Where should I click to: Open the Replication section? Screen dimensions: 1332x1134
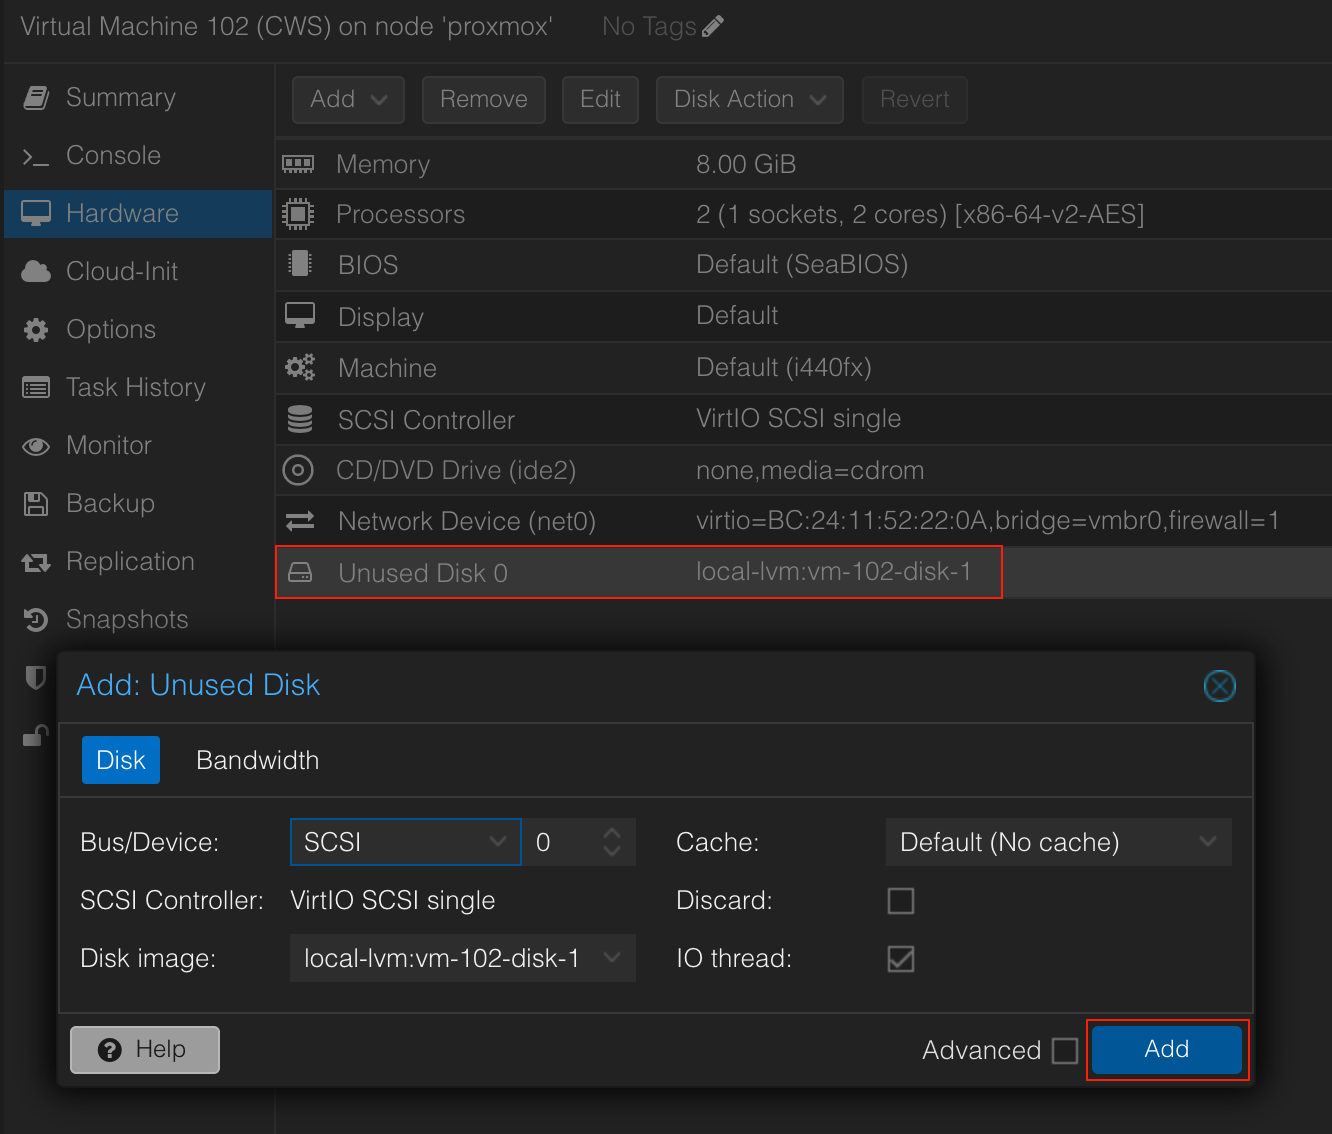click(x=138, y=561)
